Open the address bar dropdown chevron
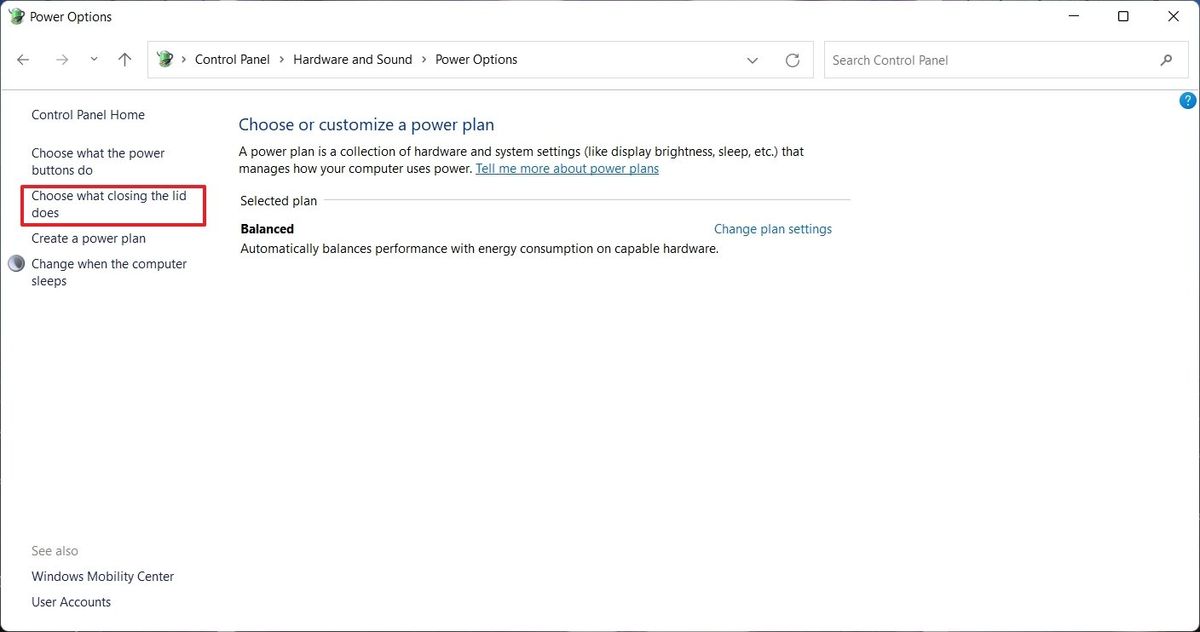 pos(752,60)
